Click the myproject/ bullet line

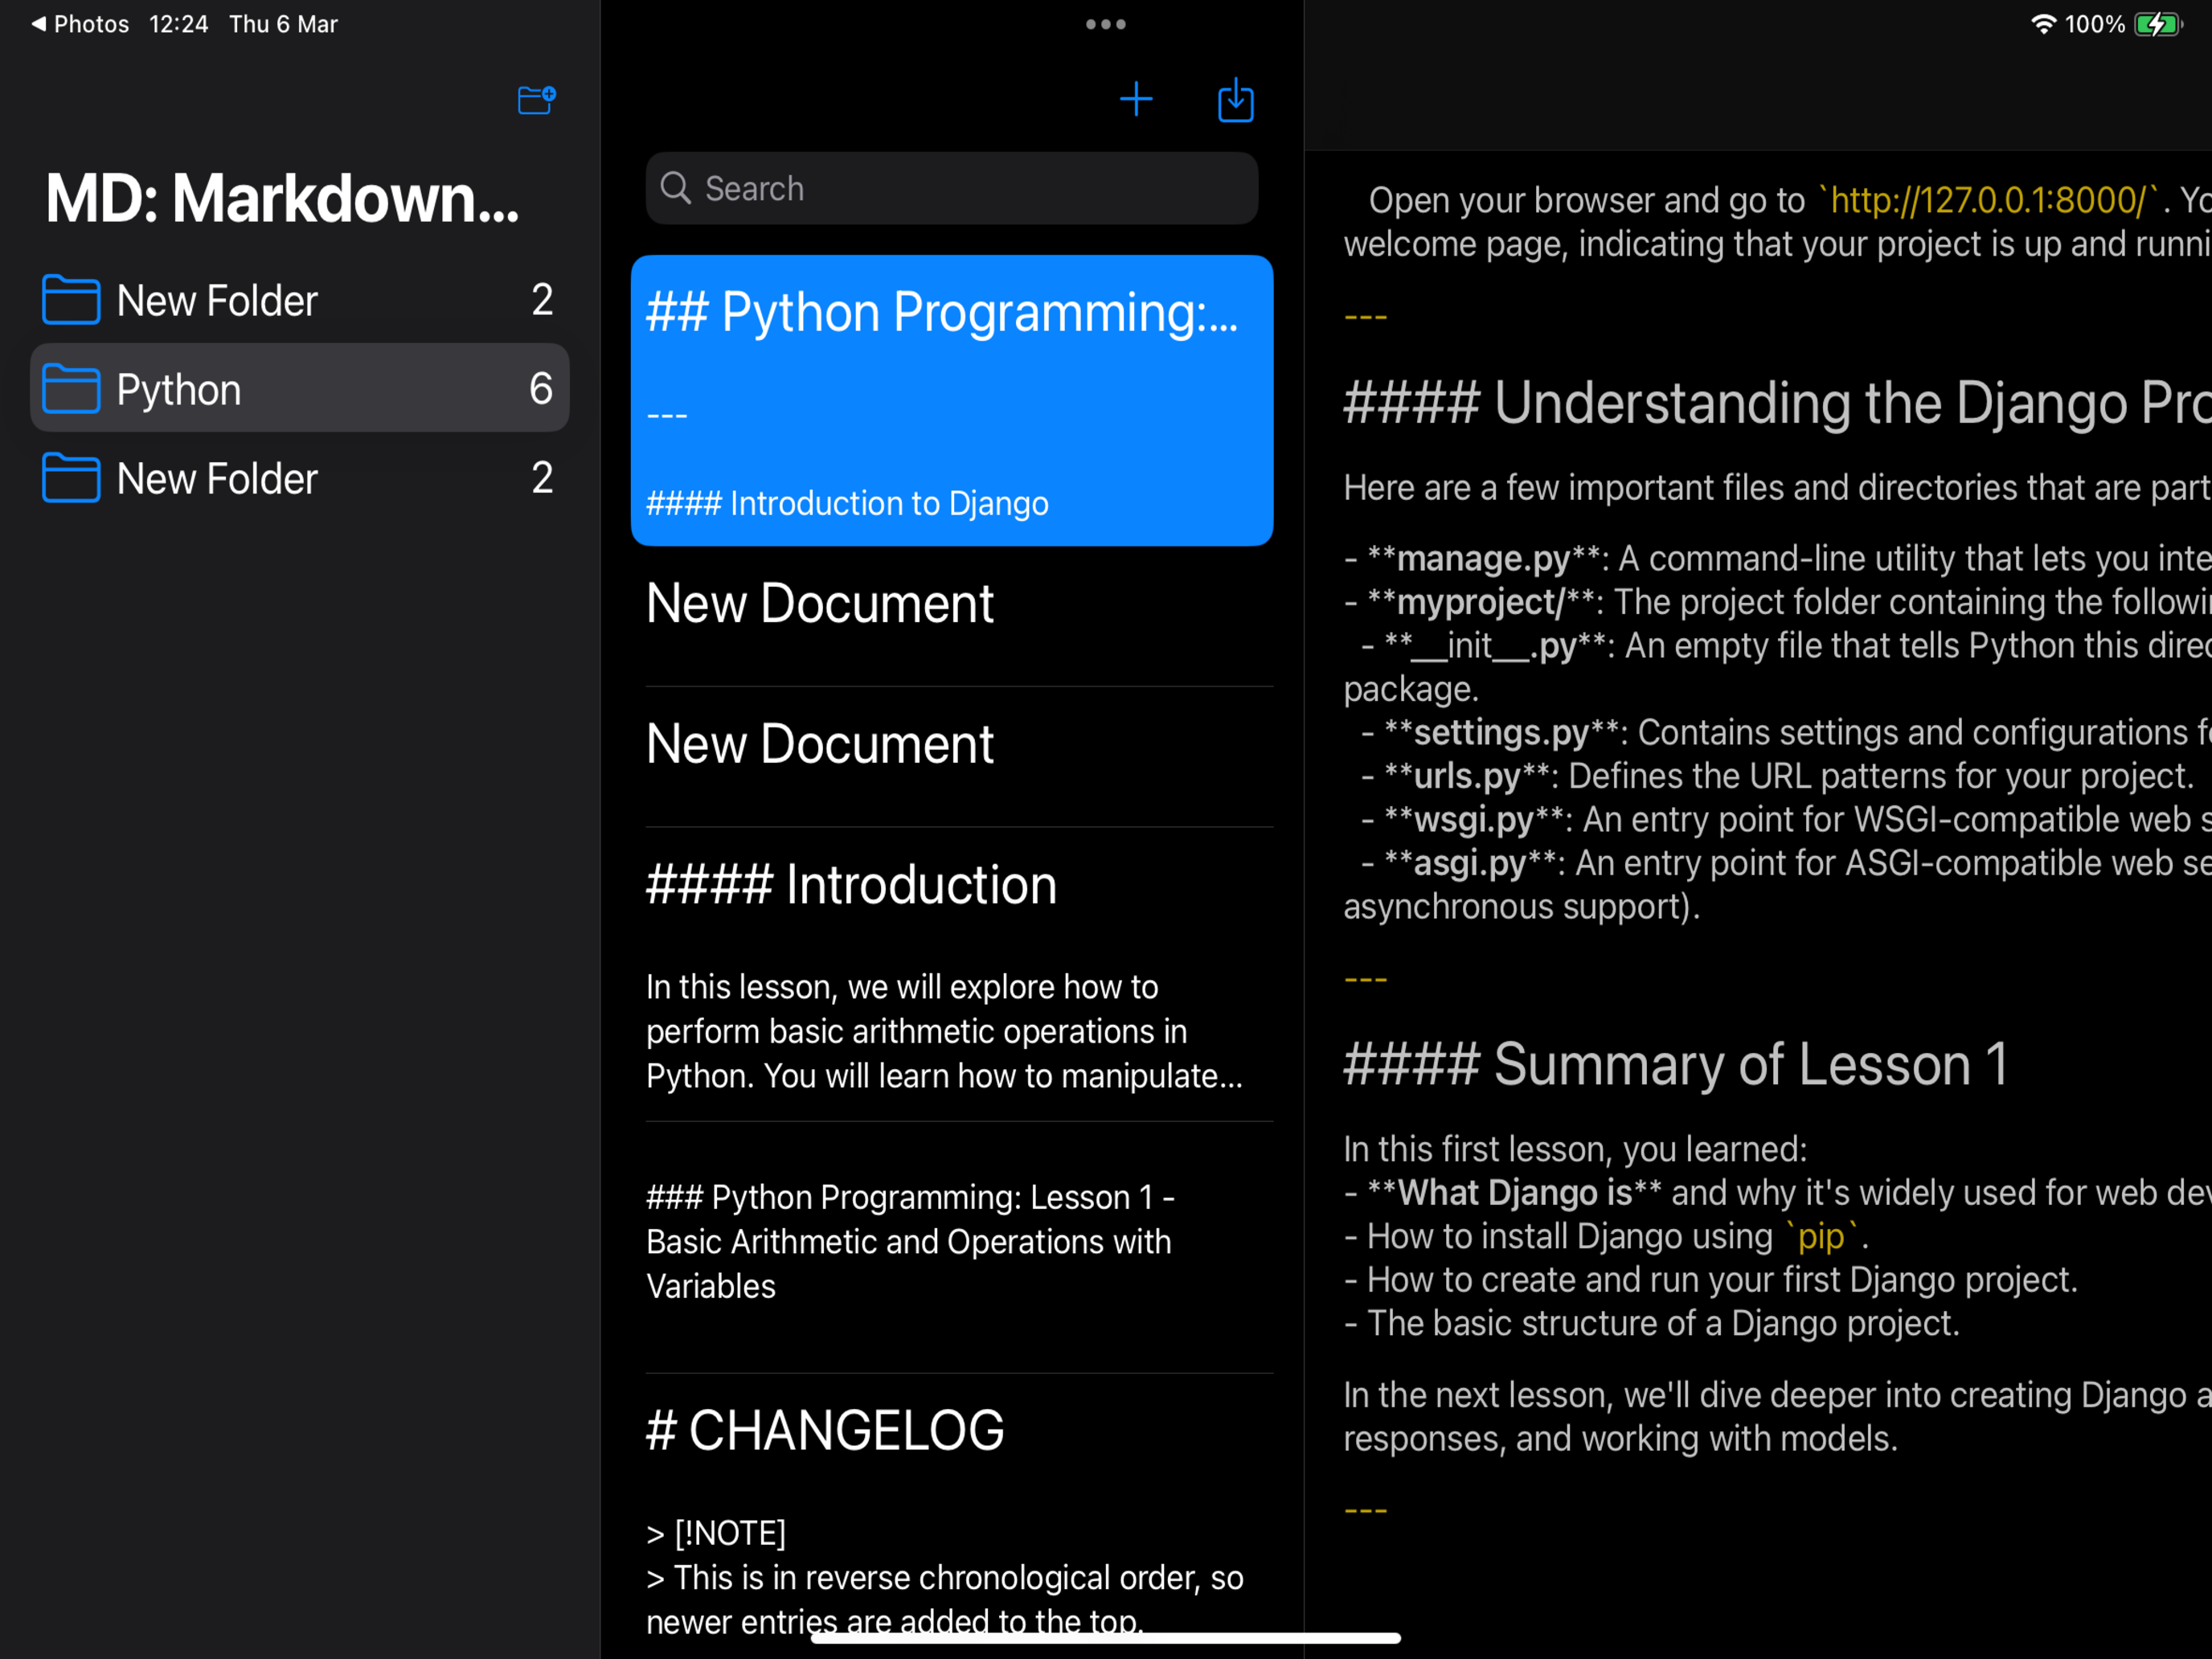coord(1777,602)
